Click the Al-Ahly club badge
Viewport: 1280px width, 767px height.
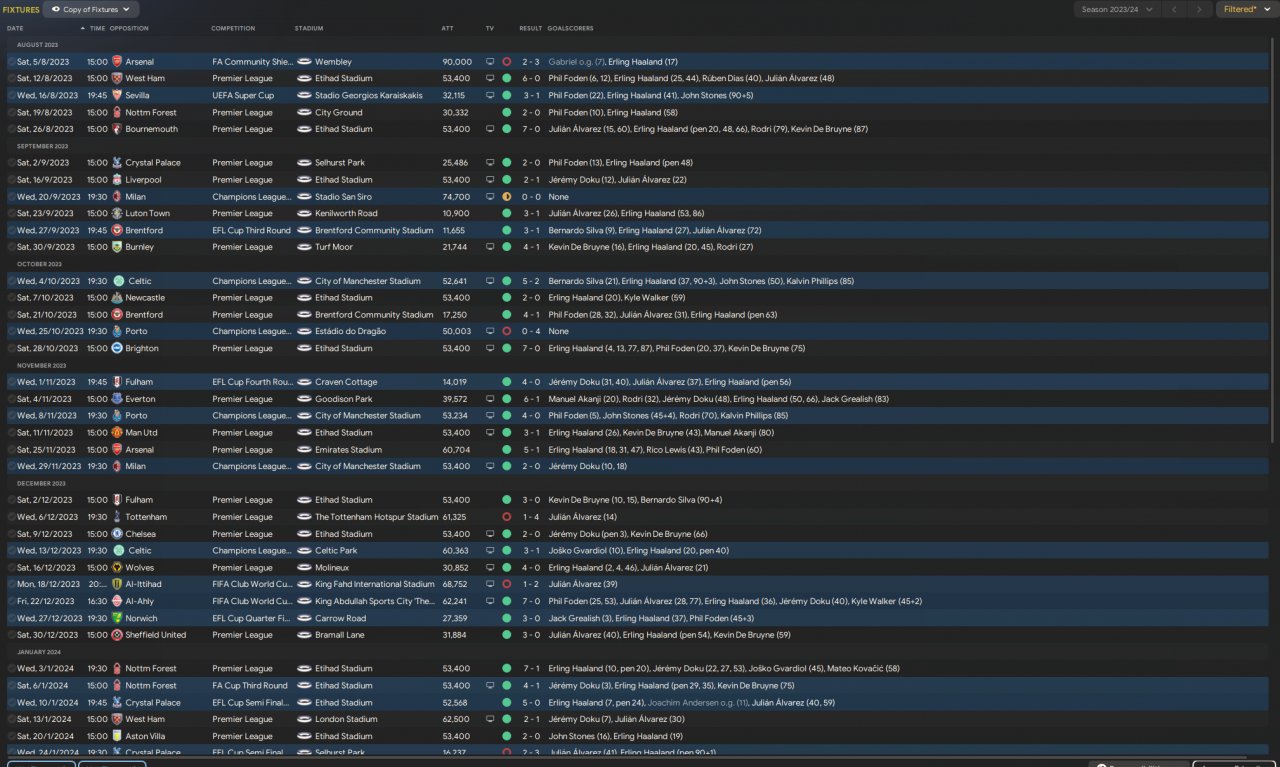[x=117, y=601]
